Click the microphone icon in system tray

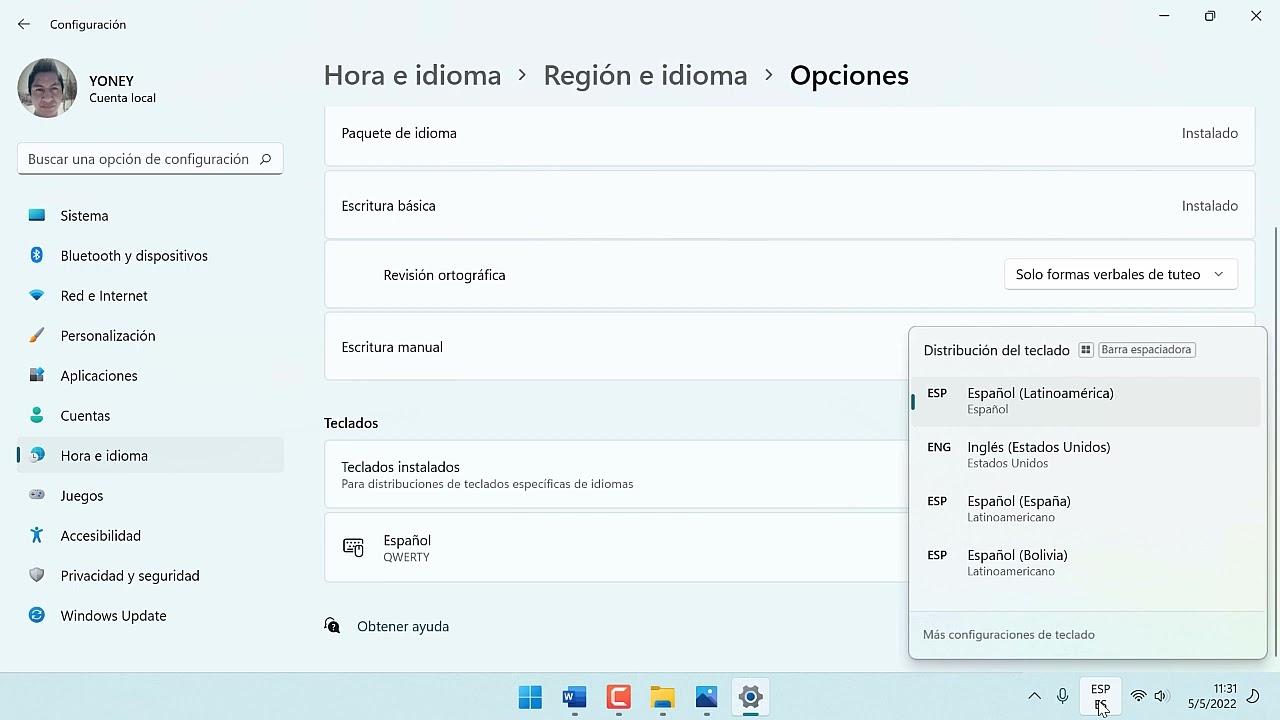pyautogui.click(x=1062, y=696)
